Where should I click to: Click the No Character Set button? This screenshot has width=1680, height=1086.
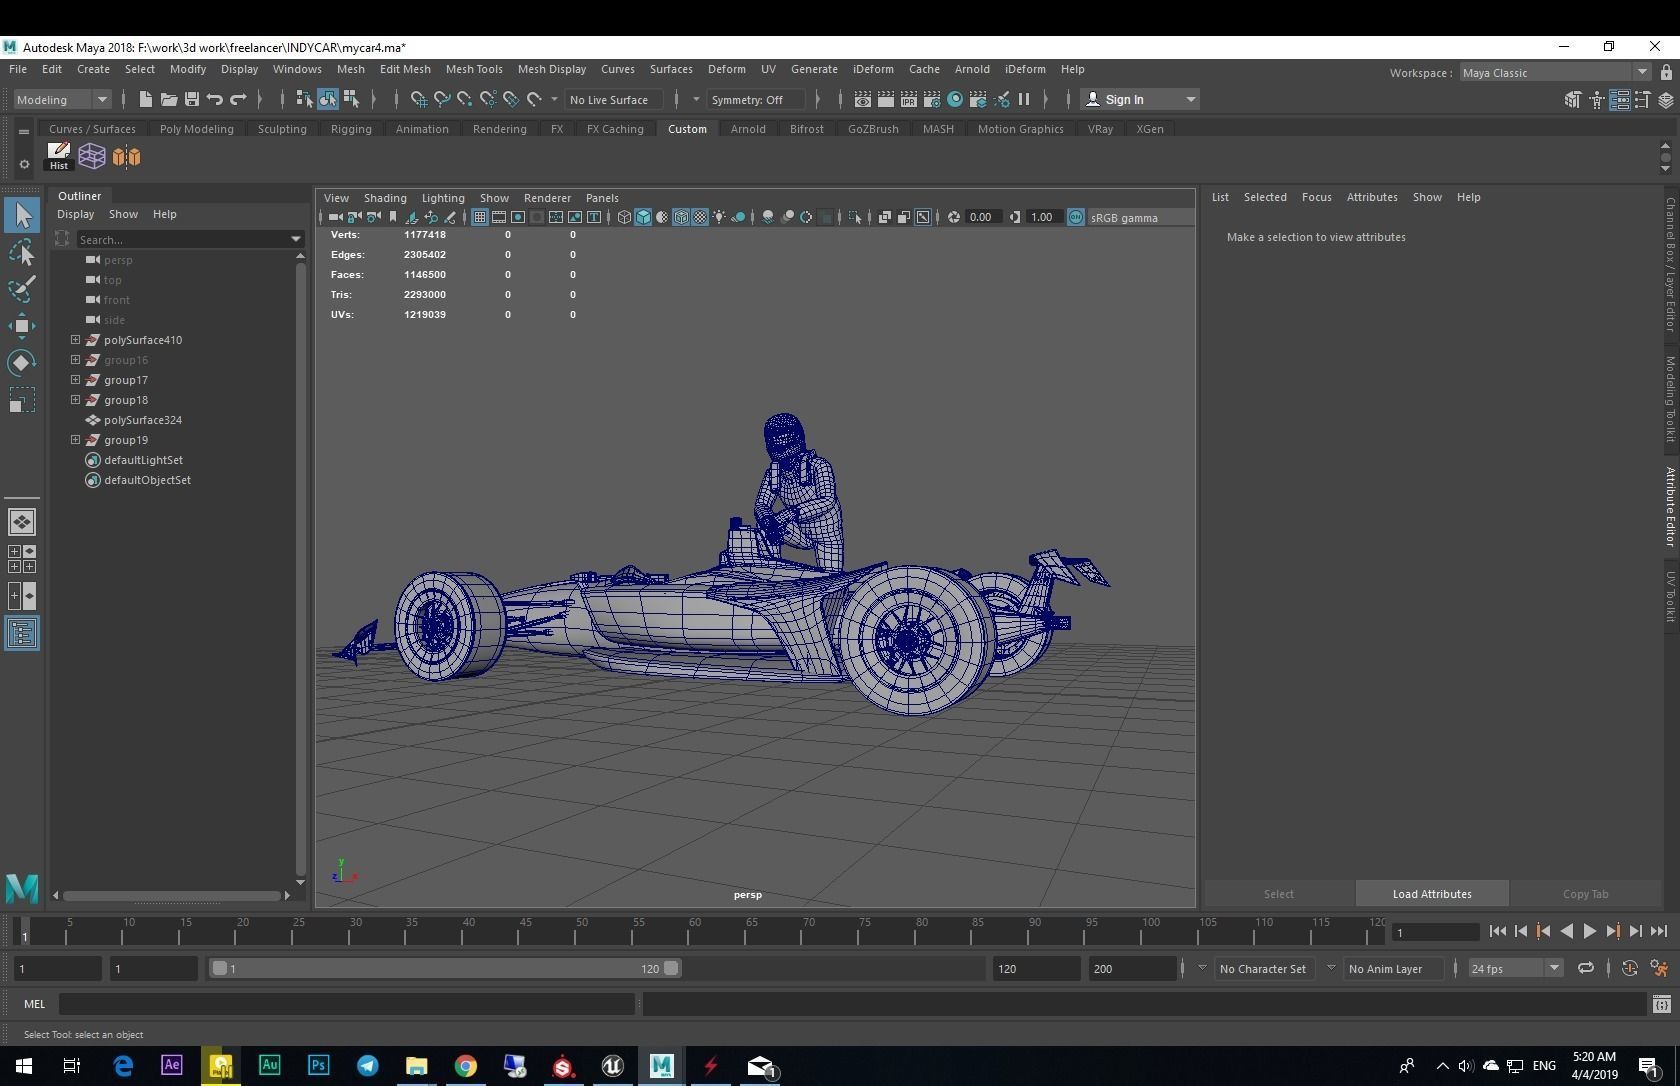(x=1263, y=968)
